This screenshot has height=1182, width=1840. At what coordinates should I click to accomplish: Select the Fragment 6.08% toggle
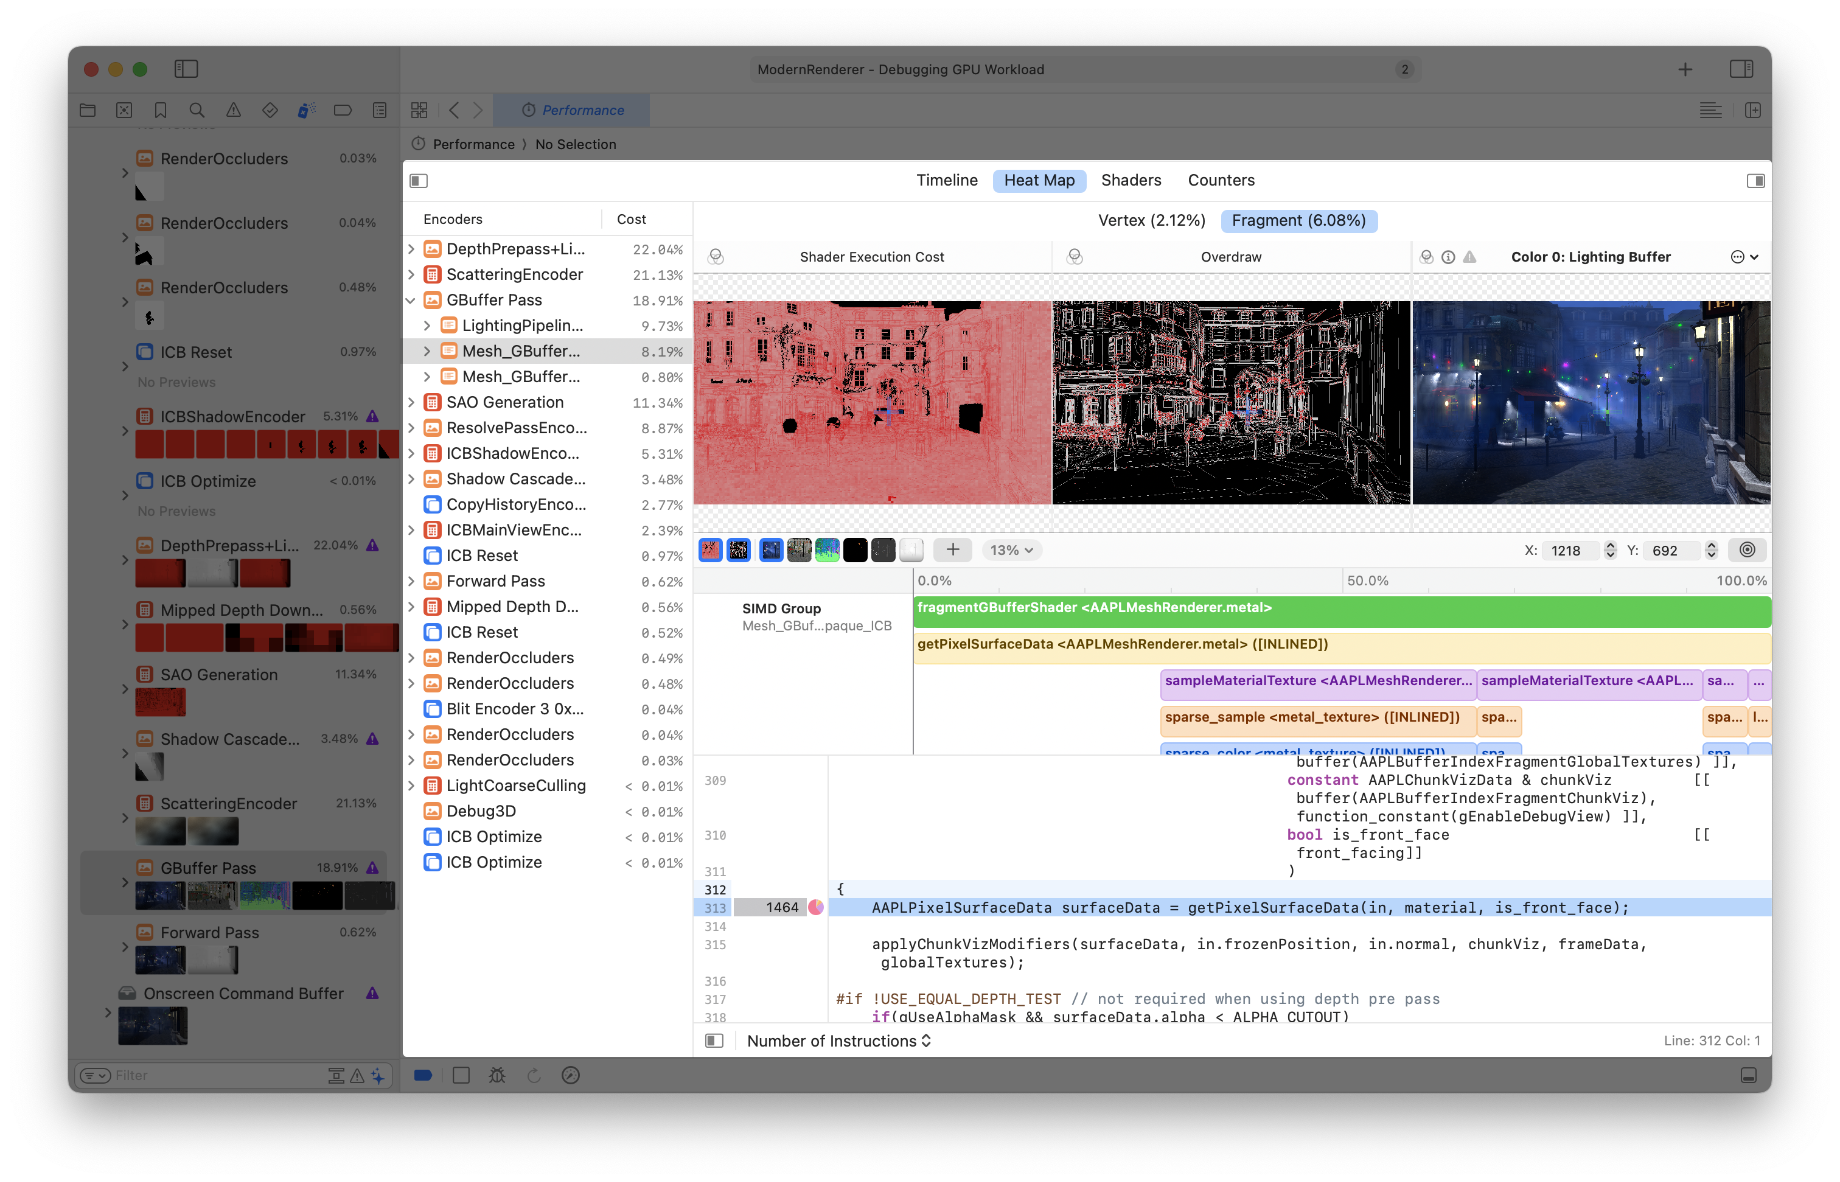[1298, 221]
